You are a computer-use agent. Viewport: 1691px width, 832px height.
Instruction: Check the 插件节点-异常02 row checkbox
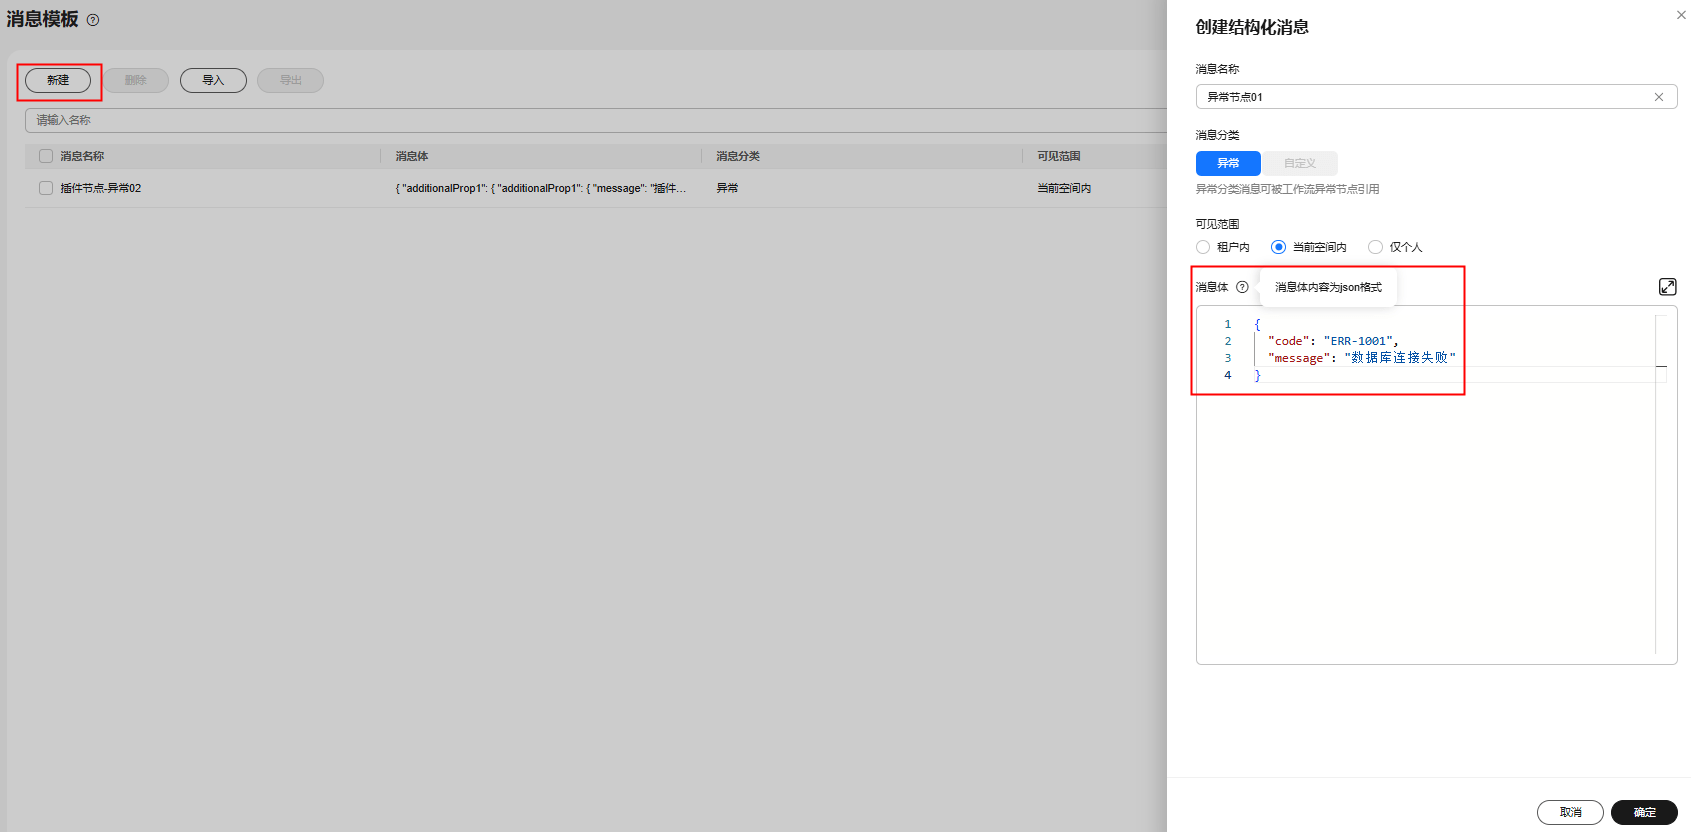pyautogui.click(x=46, y=188)
